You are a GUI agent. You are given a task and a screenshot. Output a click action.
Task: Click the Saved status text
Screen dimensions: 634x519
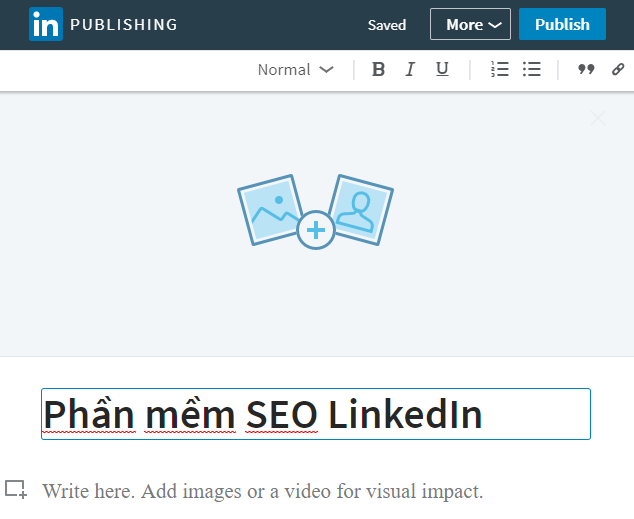pyautogui.click(x=387, y=25)
